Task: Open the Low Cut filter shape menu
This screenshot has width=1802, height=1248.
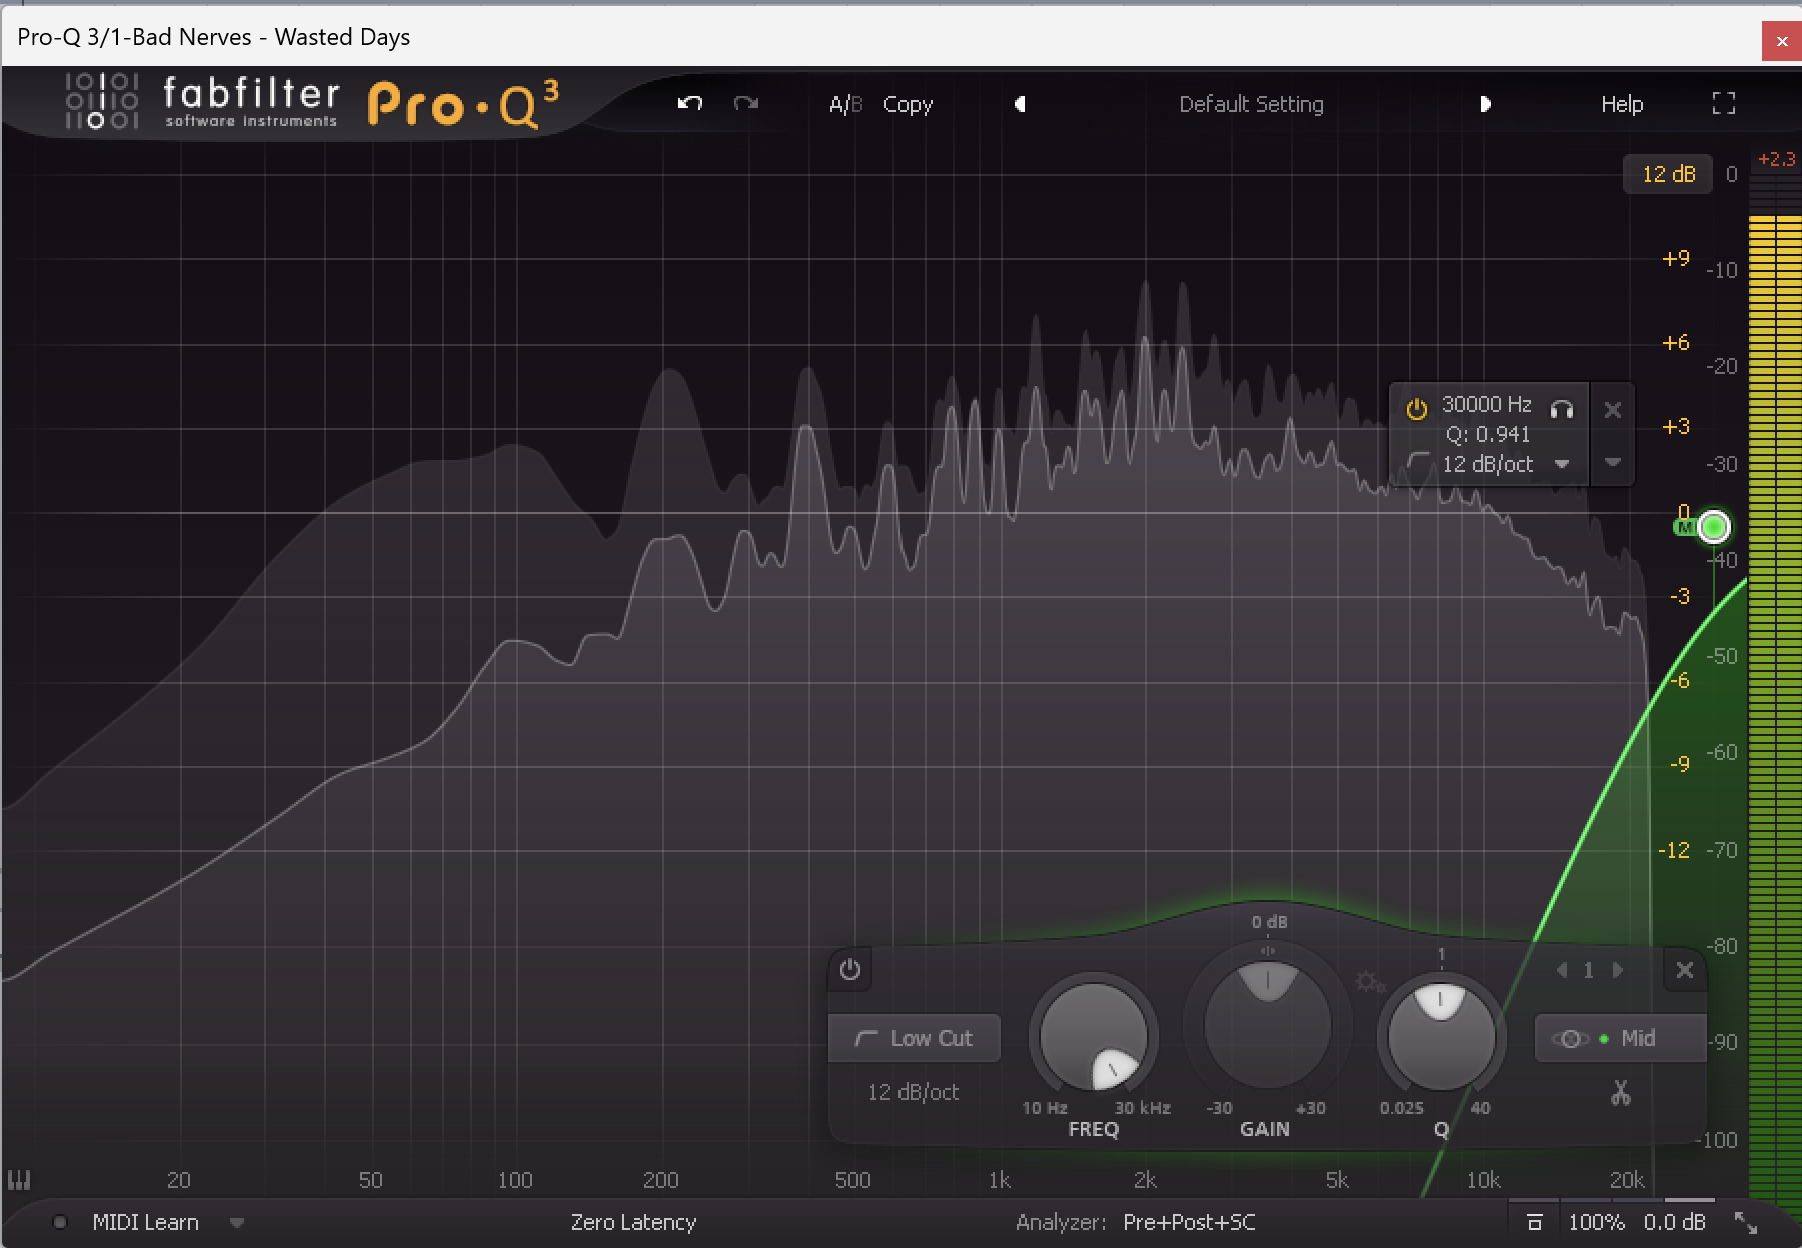Action: point(914,1038)
